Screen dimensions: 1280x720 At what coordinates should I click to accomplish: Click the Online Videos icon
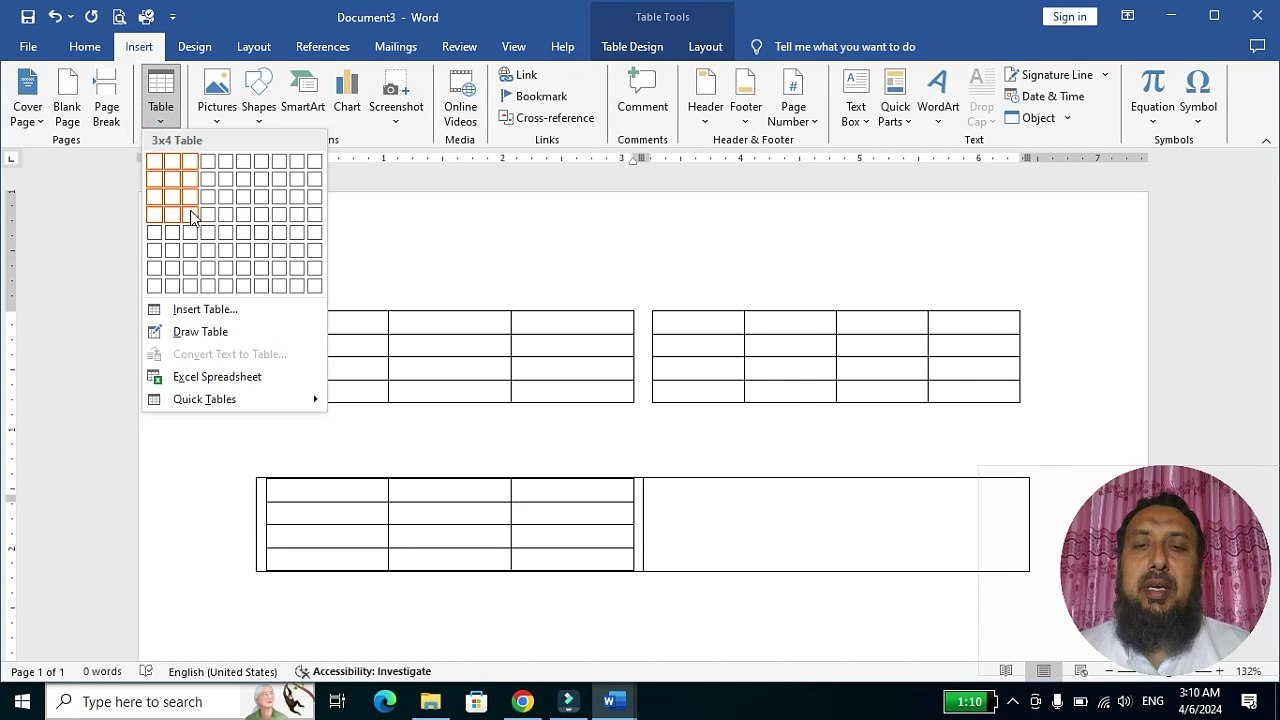point(460,85)
